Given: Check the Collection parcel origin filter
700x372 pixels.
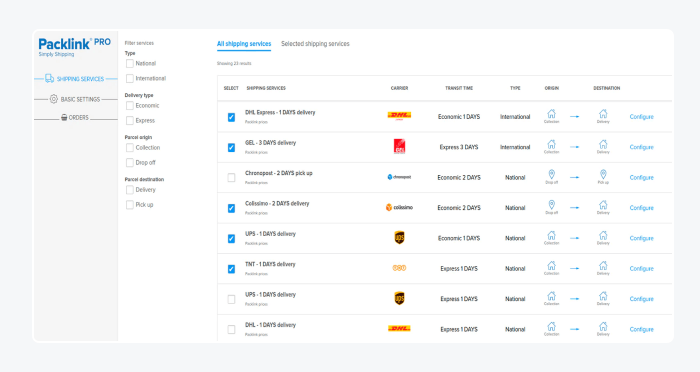Looking at the screenshot, I should (130, 148).
